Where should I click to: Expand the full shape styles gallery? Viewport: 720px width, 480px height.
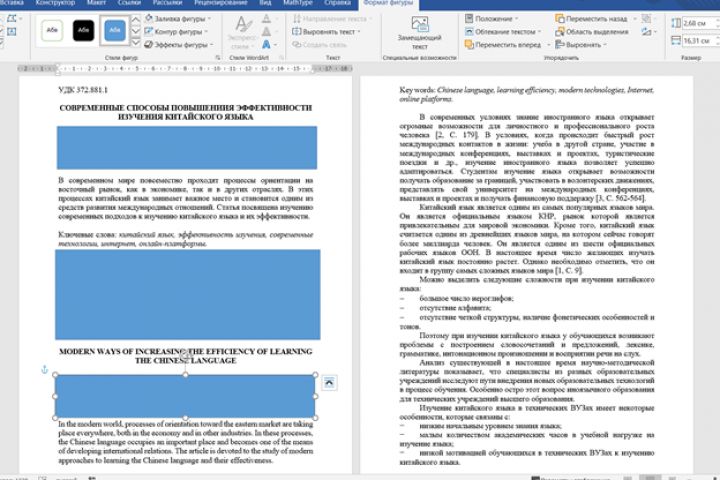pyautogui.click(x=136, y=42)
